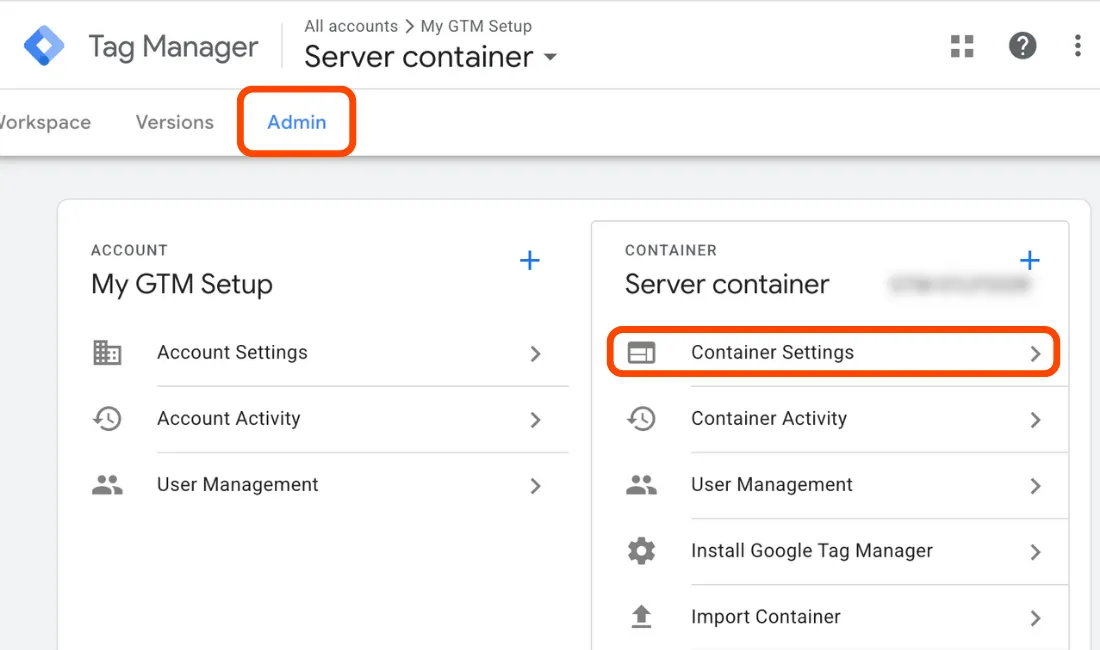The width and height of the screenshot is (1100, 650).
Task: Open the three-dot overflow menu
Action: [x=1077, y=46]
